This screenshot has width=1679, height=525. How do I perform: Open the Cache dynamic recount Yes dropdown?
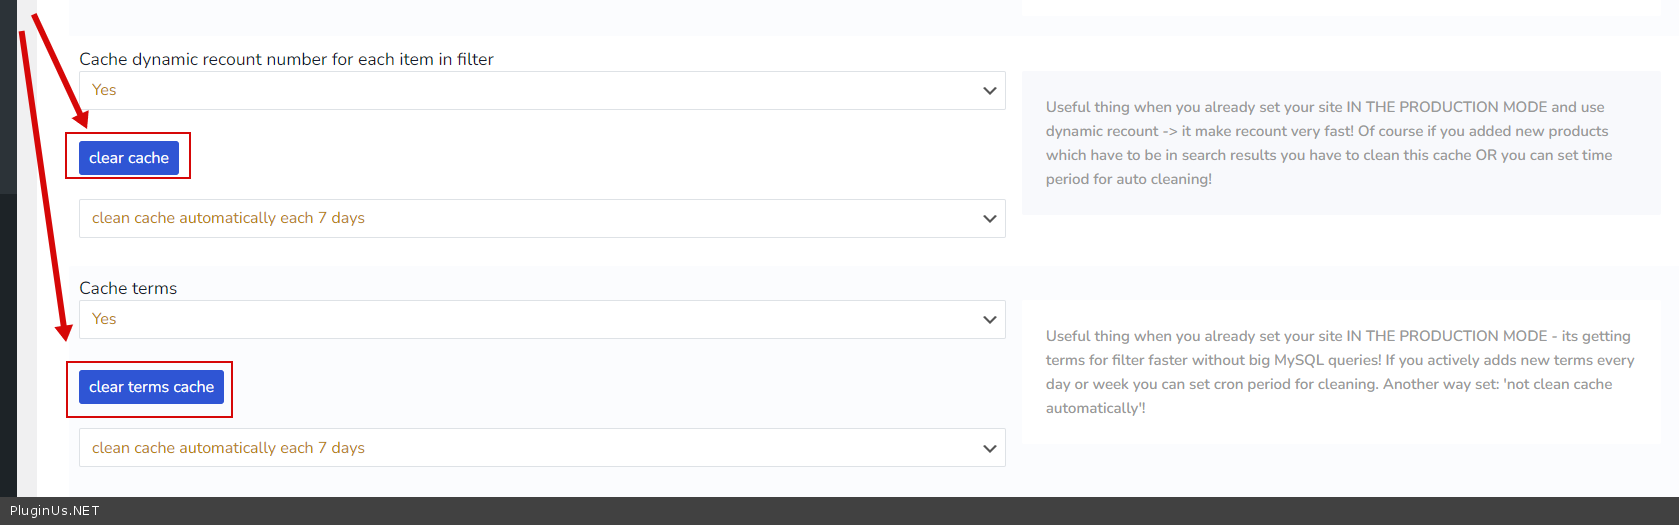(542, 91)
